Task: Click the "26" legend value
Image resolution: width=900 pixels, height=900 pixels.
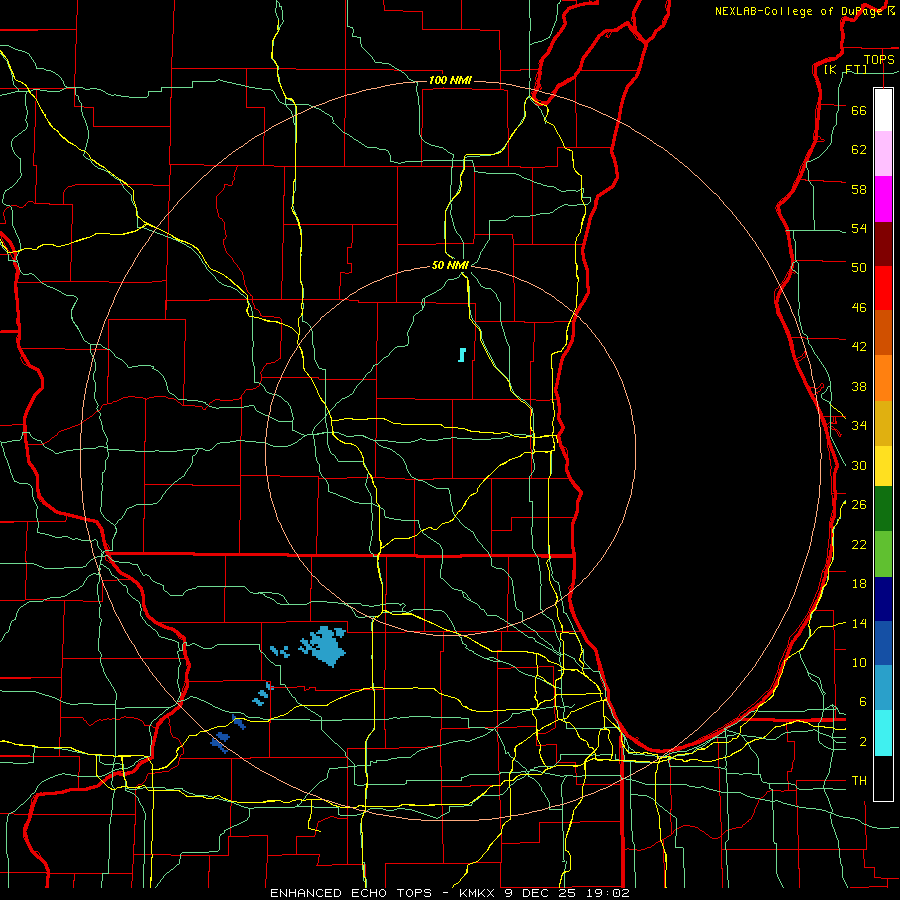Action: coord(859,504)
